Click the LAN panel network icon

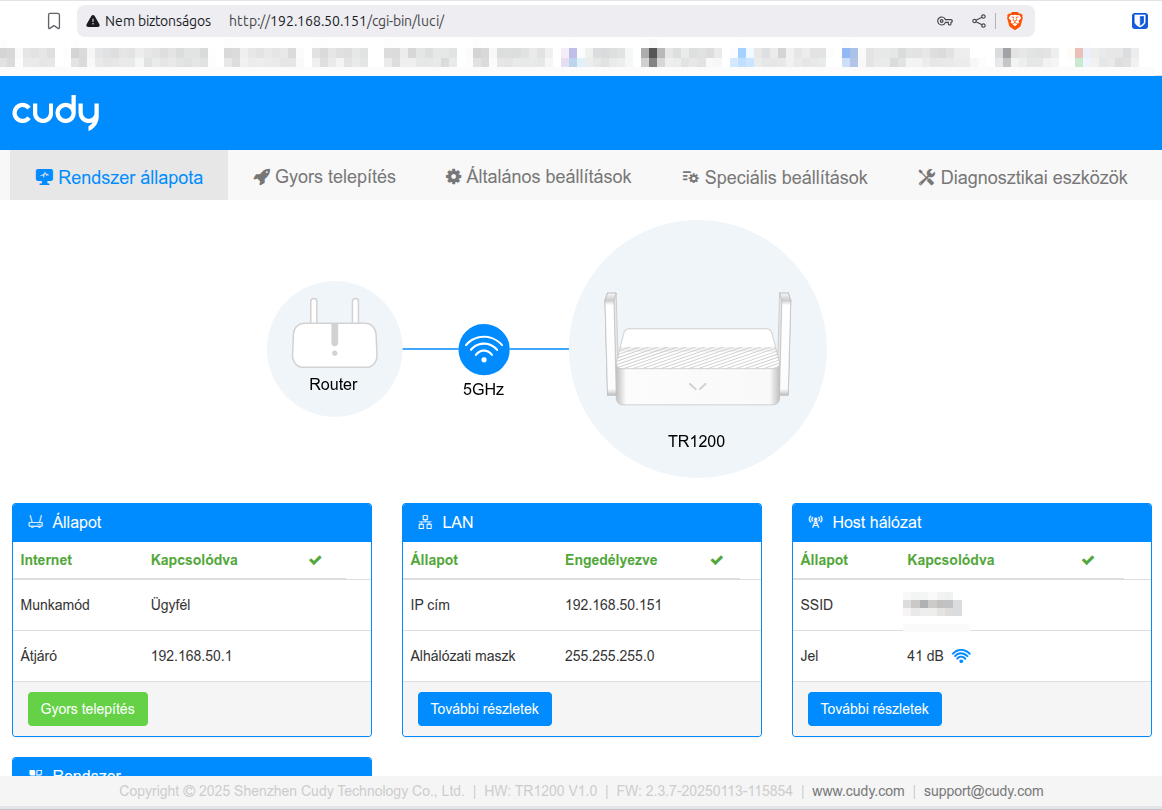click(425, 522)
